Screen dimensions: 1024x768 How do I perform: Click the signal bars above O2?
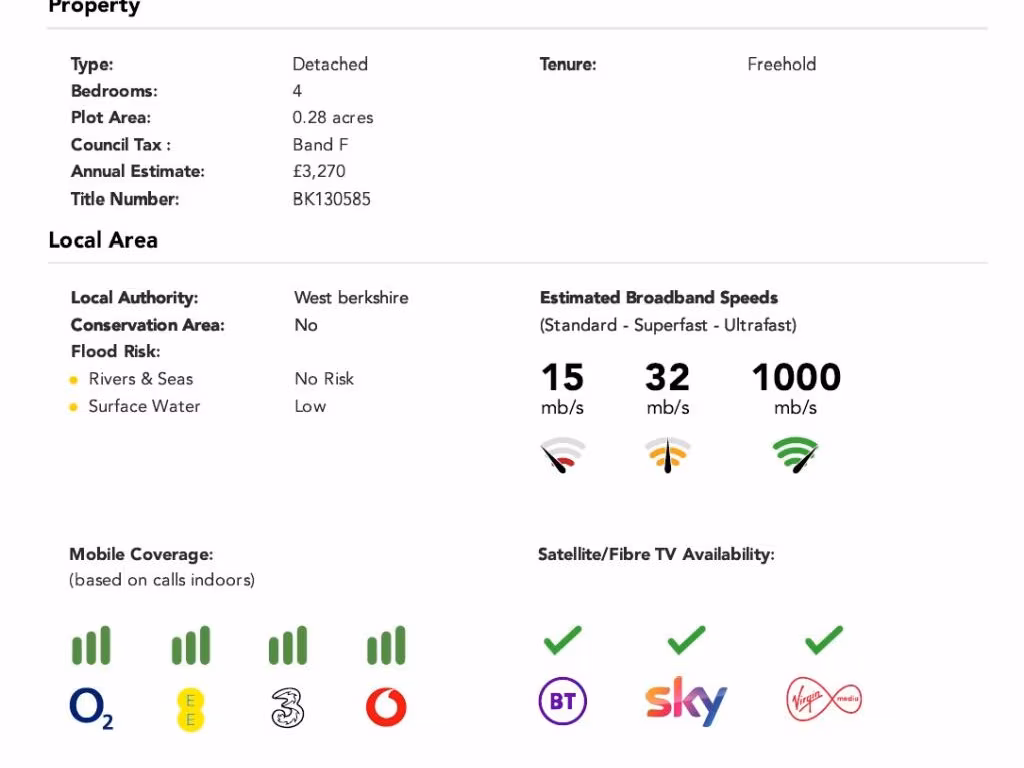pyautogui.click(x=91, y=646)
